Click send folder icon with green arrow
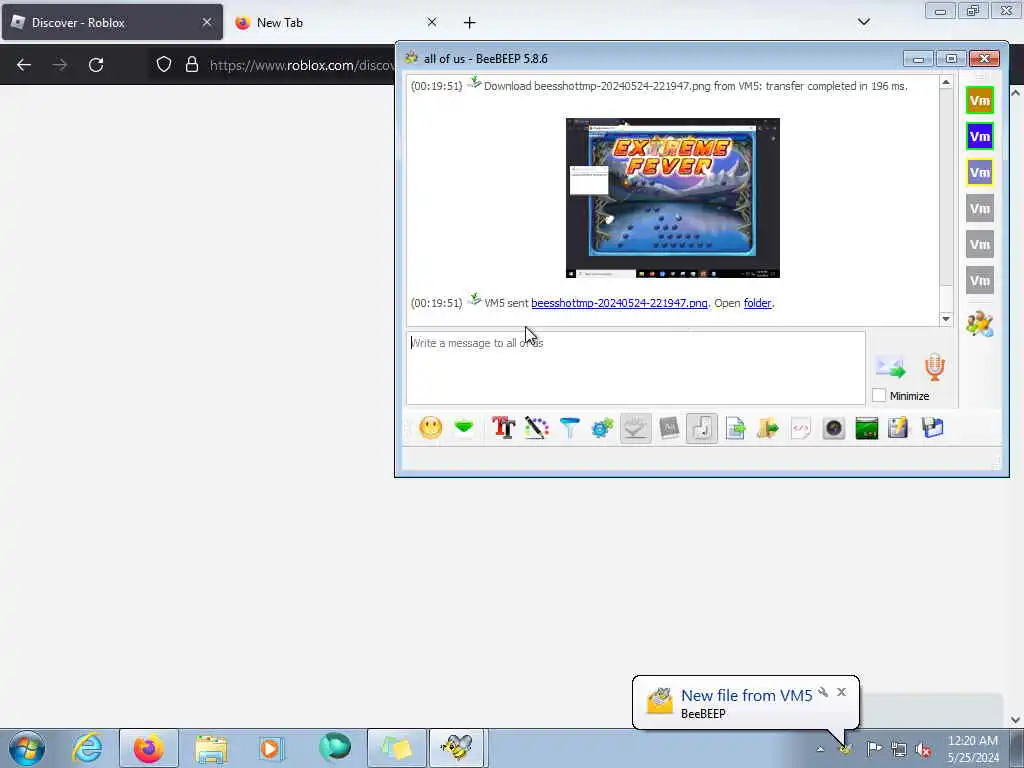1024x768 pixels. point(768,428)
